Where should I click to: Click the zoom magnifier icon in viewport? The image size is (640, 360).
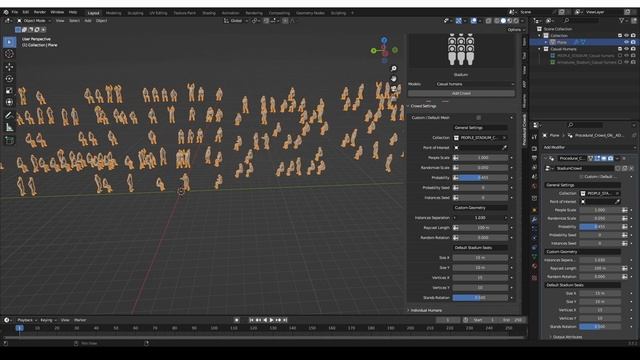393,69
